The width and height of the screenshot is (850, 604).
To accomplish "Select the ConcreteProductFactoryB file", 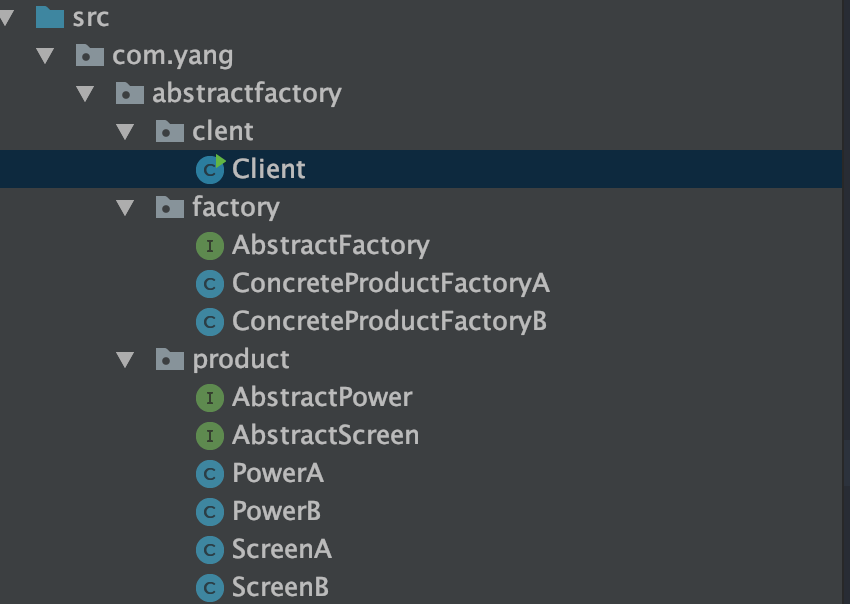I will pos(389,321).
